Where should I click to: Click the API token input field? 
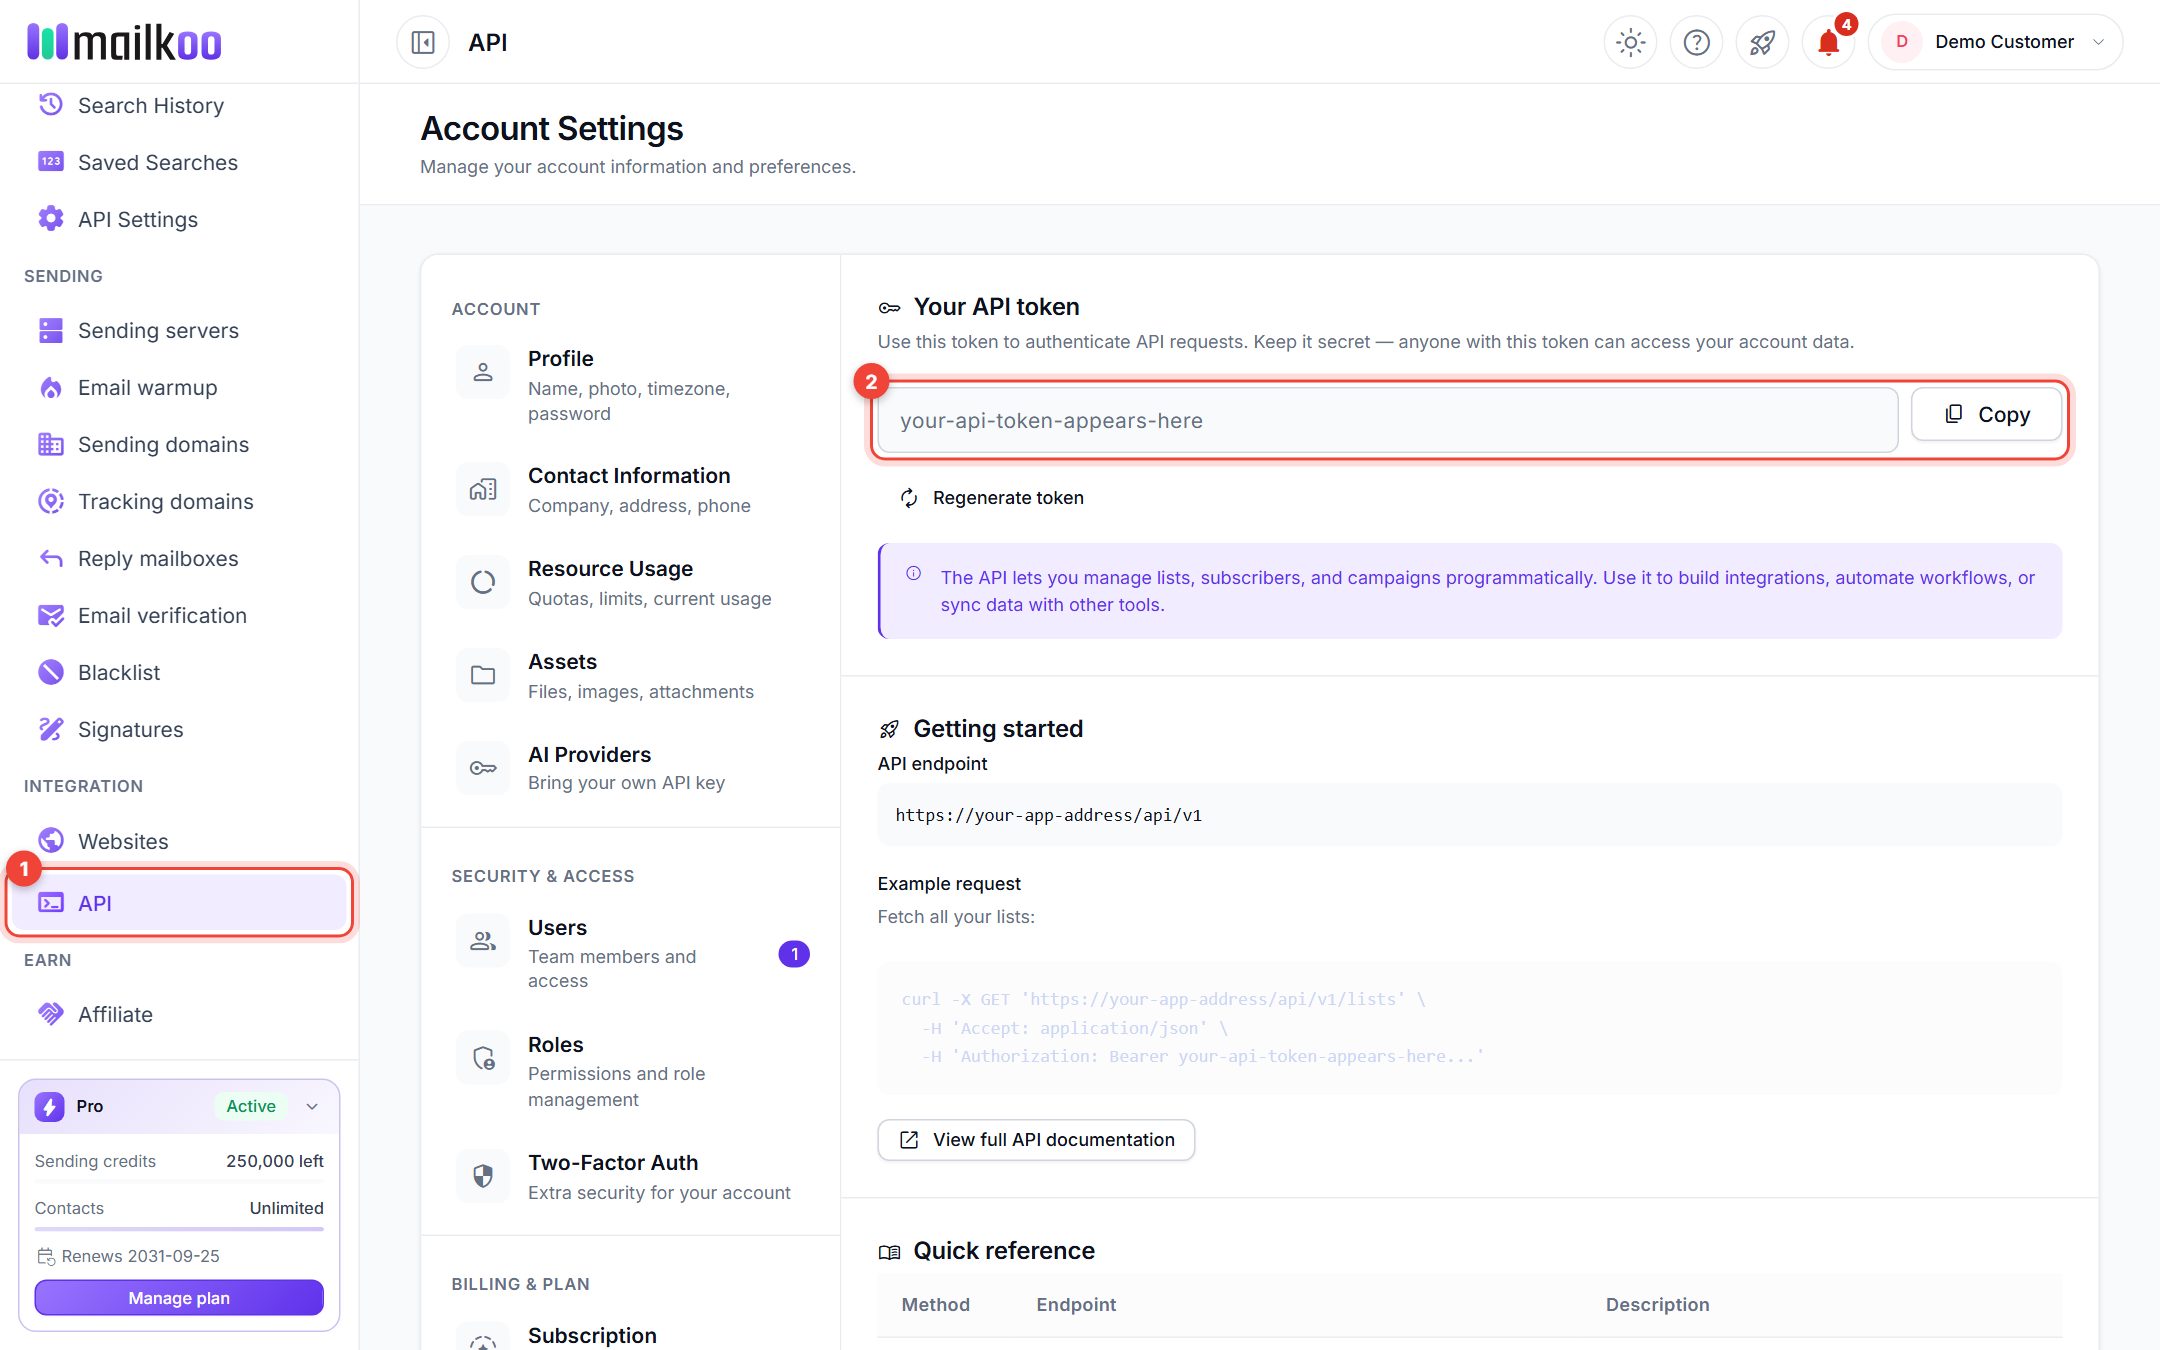point(1387,420)
